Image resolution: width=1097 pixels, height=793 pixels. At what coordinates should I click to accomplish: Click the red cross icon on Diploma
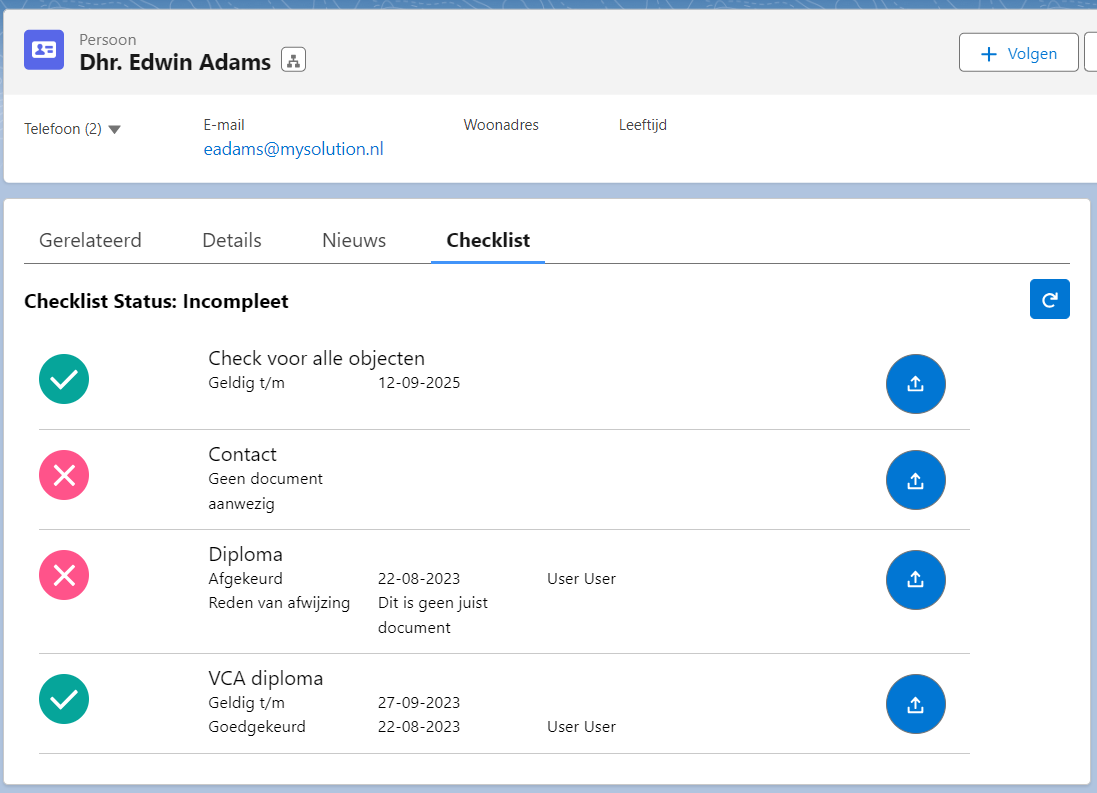(63, 575)
